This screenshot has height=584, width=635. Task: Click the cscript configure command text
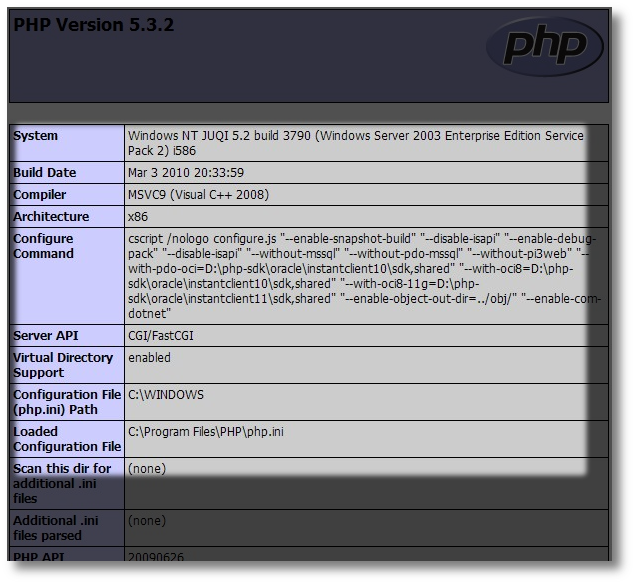pos(362,276)
